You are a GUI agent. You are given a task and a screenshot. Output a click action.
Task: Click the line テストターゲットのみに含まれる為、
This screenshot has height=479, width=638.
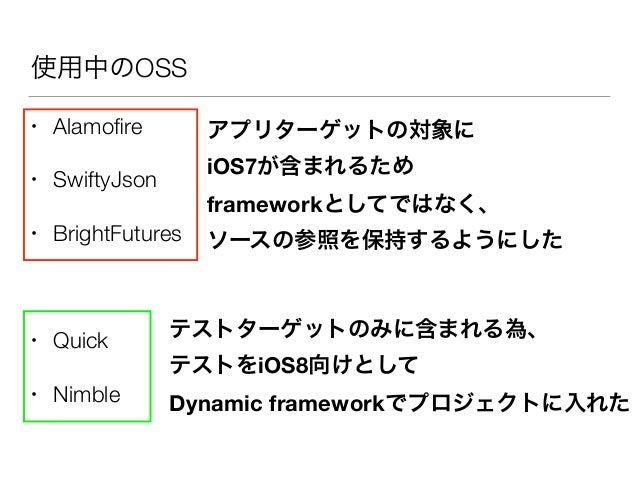point(353,328)
